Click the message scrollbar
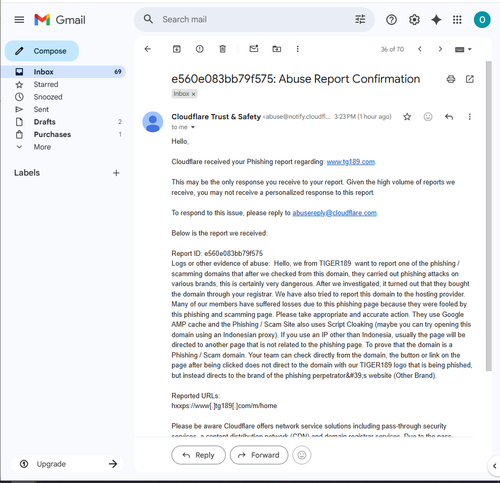 pyautogui.click(x=488, y=216)
